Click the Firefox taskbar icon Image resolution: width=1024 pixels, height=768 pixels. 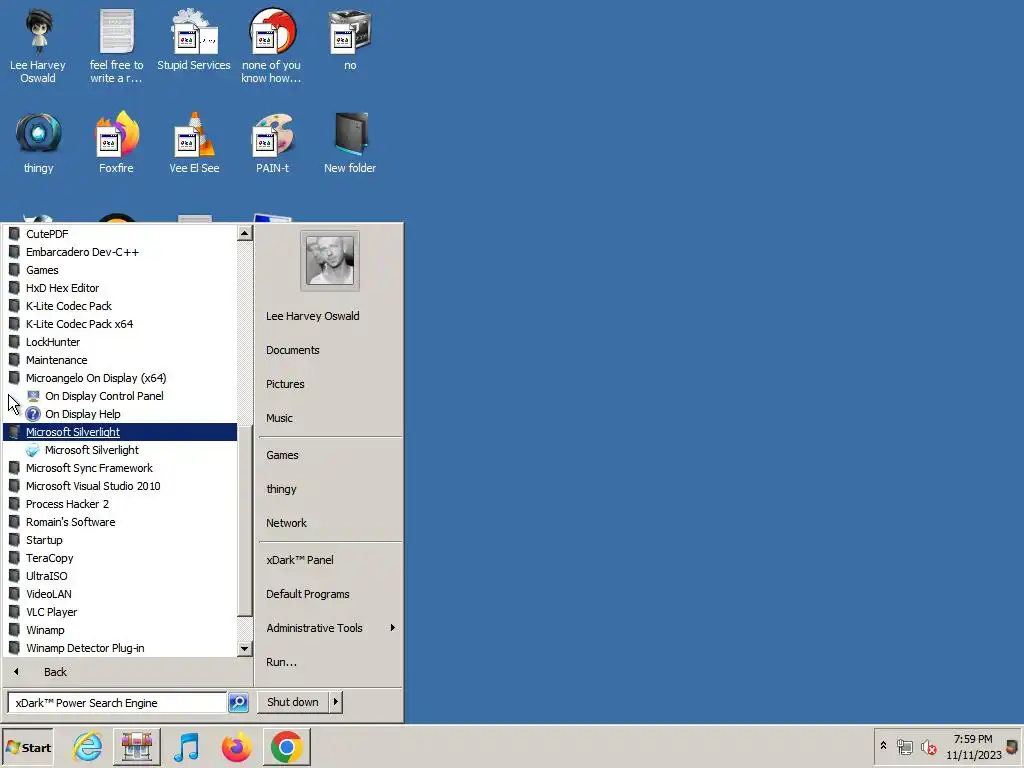pos(236,747)
